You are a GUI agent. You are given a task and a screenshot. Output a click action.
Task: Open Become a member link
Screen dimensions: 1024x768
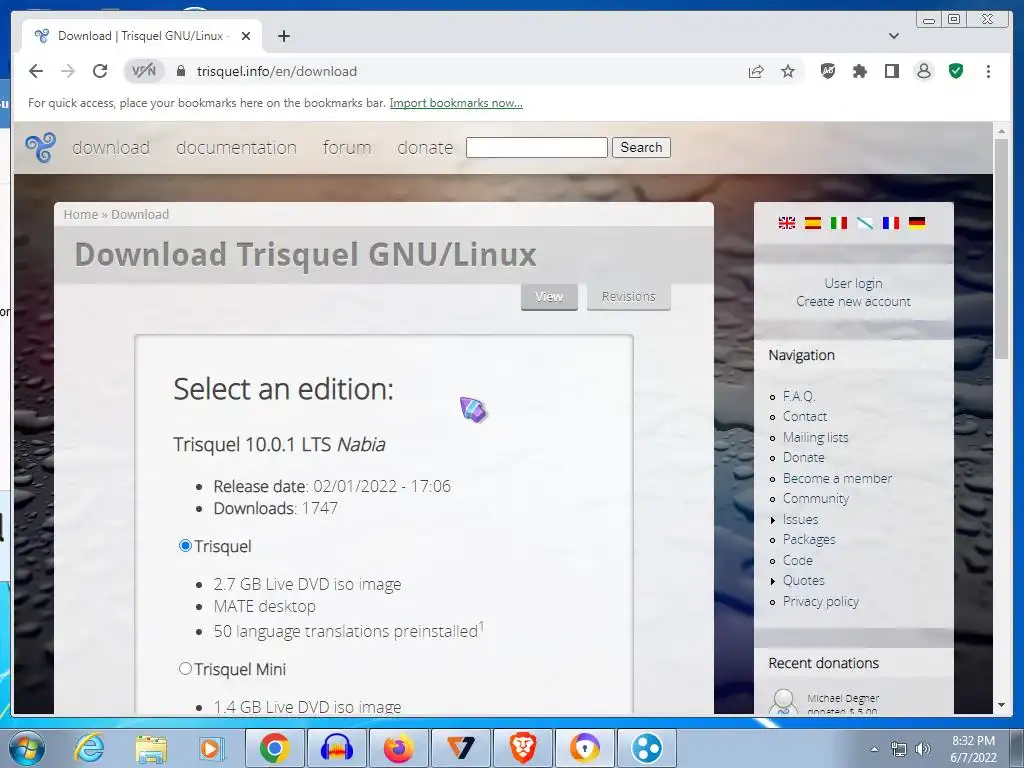(837, 478)
